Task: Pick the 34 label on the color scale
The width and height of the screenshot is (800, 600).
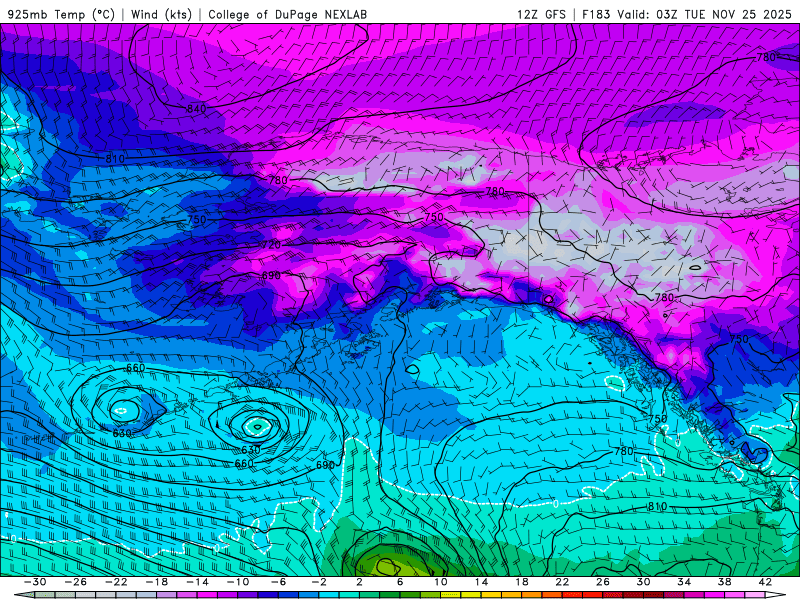Action: click(x=684, y=582)
